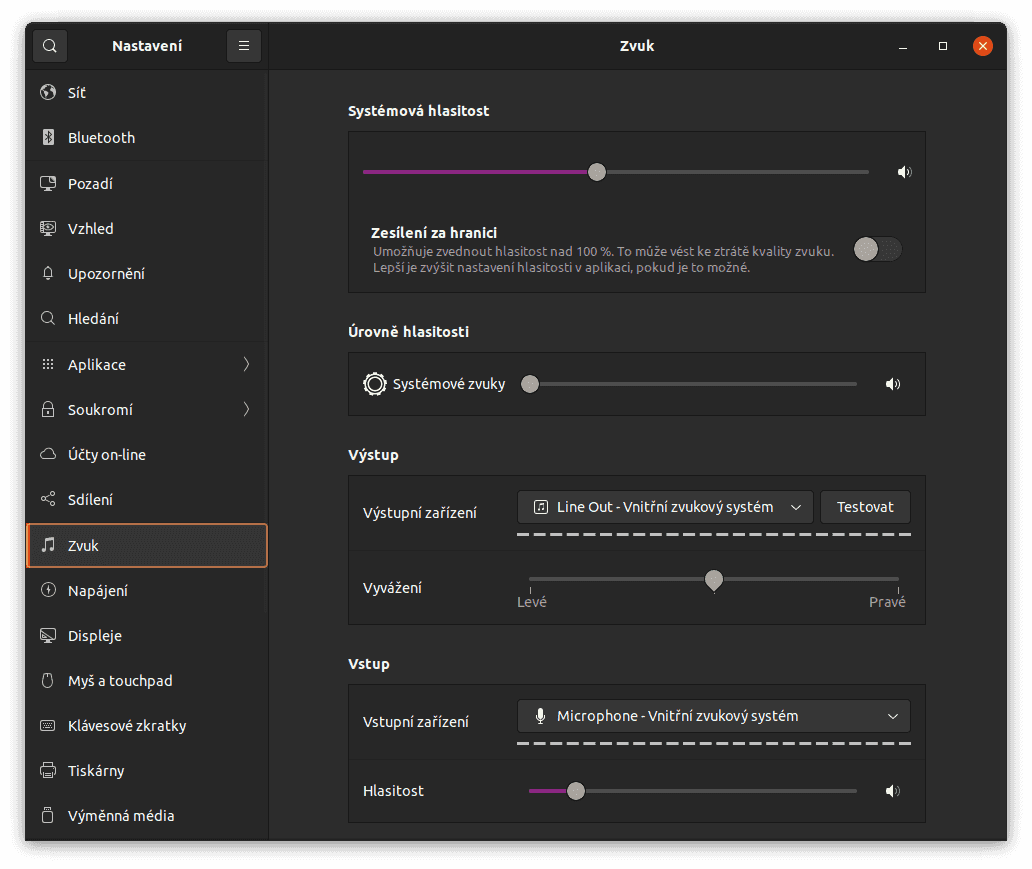Open the hamburger menu in the header bar
The height and width of the screenshot is (869, 1032).
(243, 45)
